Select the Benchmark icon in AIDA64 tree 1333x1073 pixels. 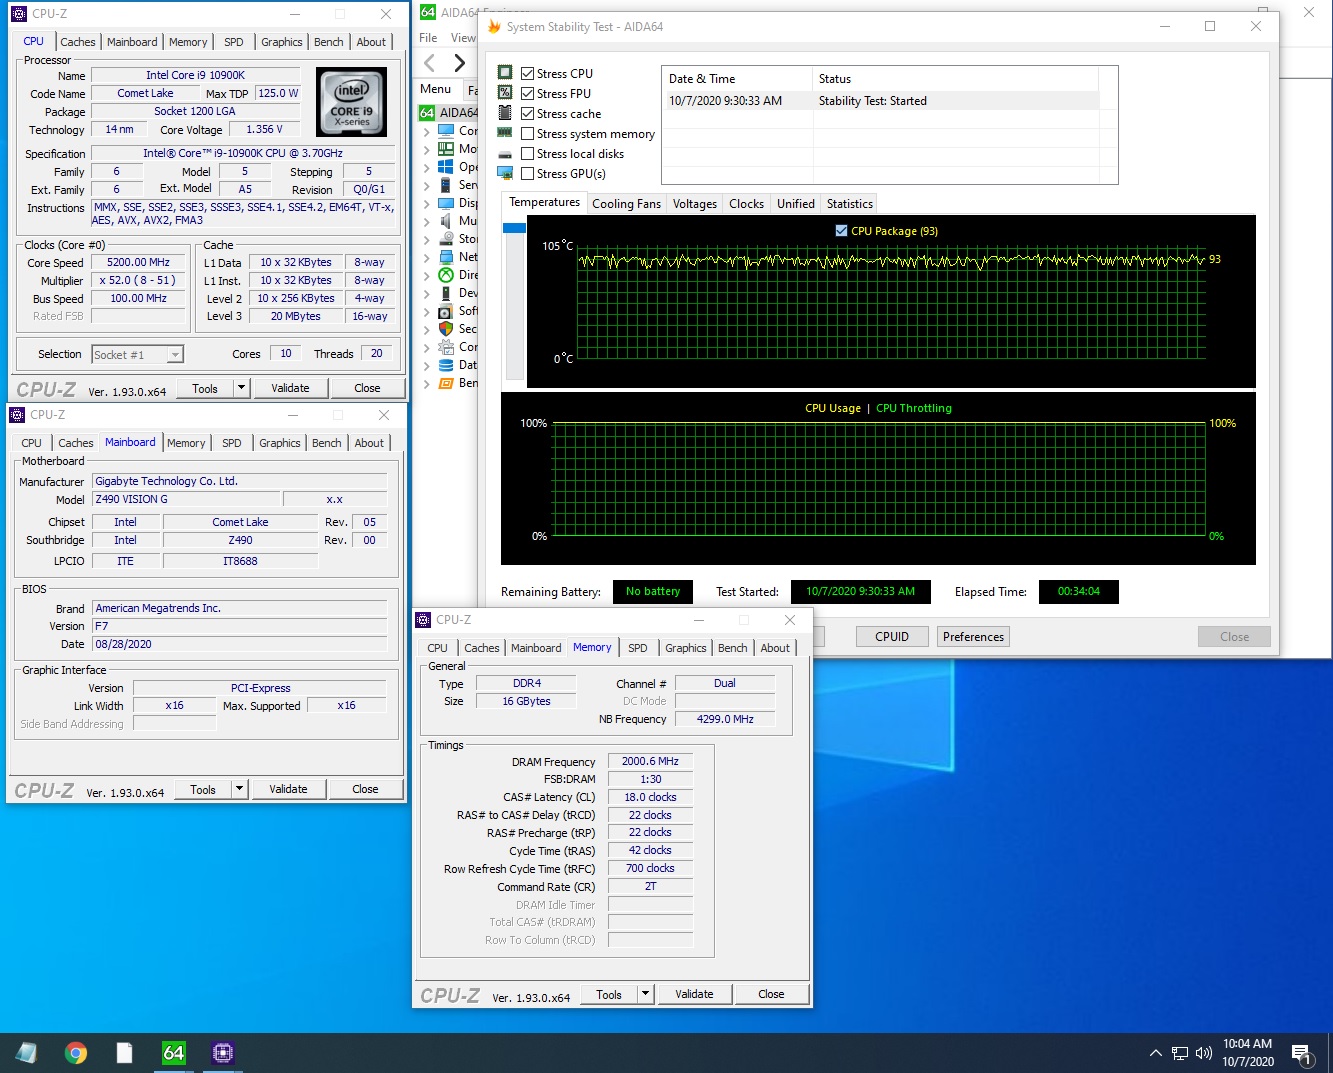pos(446,383)
